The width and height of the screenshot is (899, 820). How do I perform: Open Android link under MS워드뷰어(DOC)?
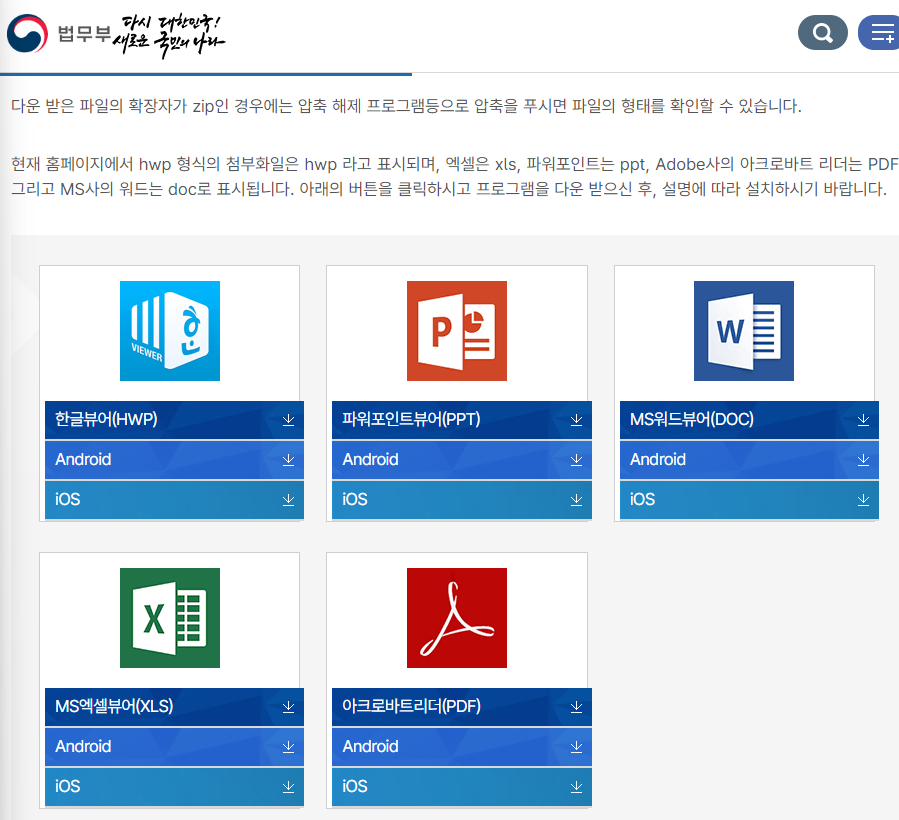(x=749, y=460)
